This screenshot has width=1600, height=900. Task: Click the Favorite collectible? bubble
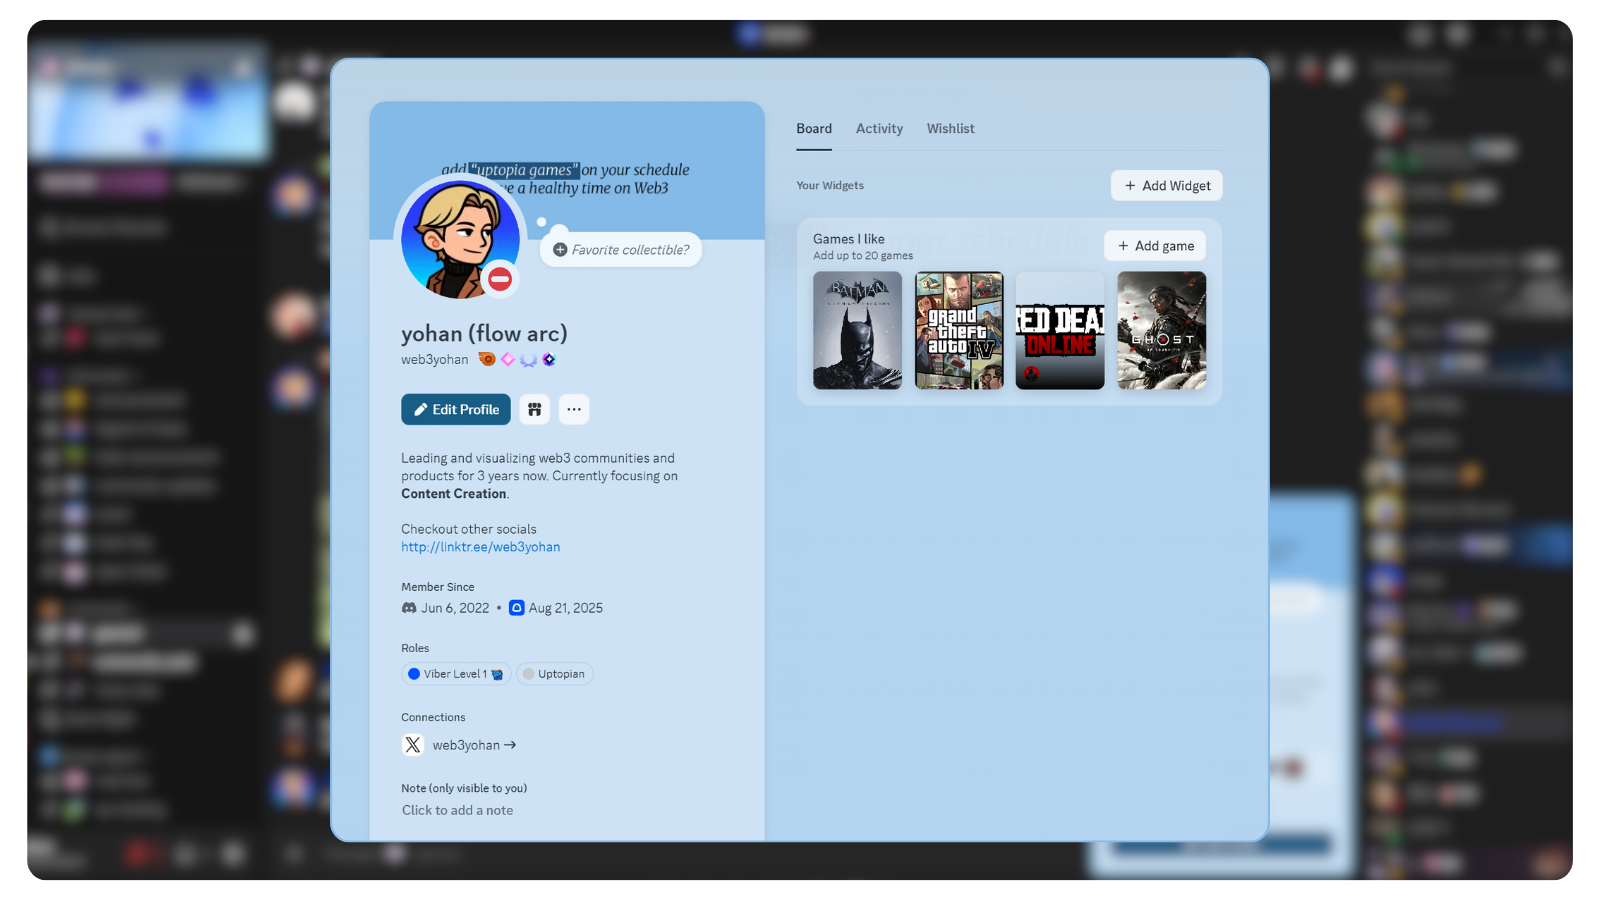click(x=621, y=250)
